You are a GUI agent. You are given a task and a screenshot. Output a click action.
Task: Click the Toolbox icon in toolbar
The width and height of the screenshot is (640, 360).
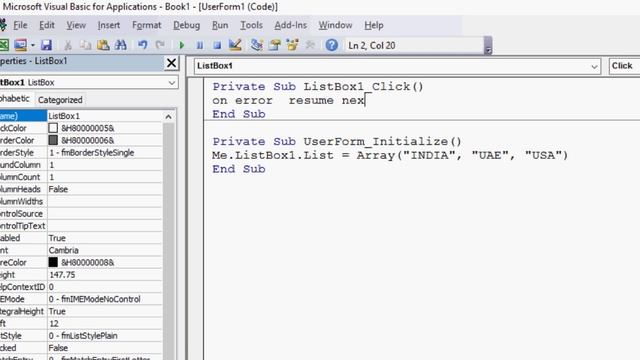pyautogui.click(x=310, y=45)
